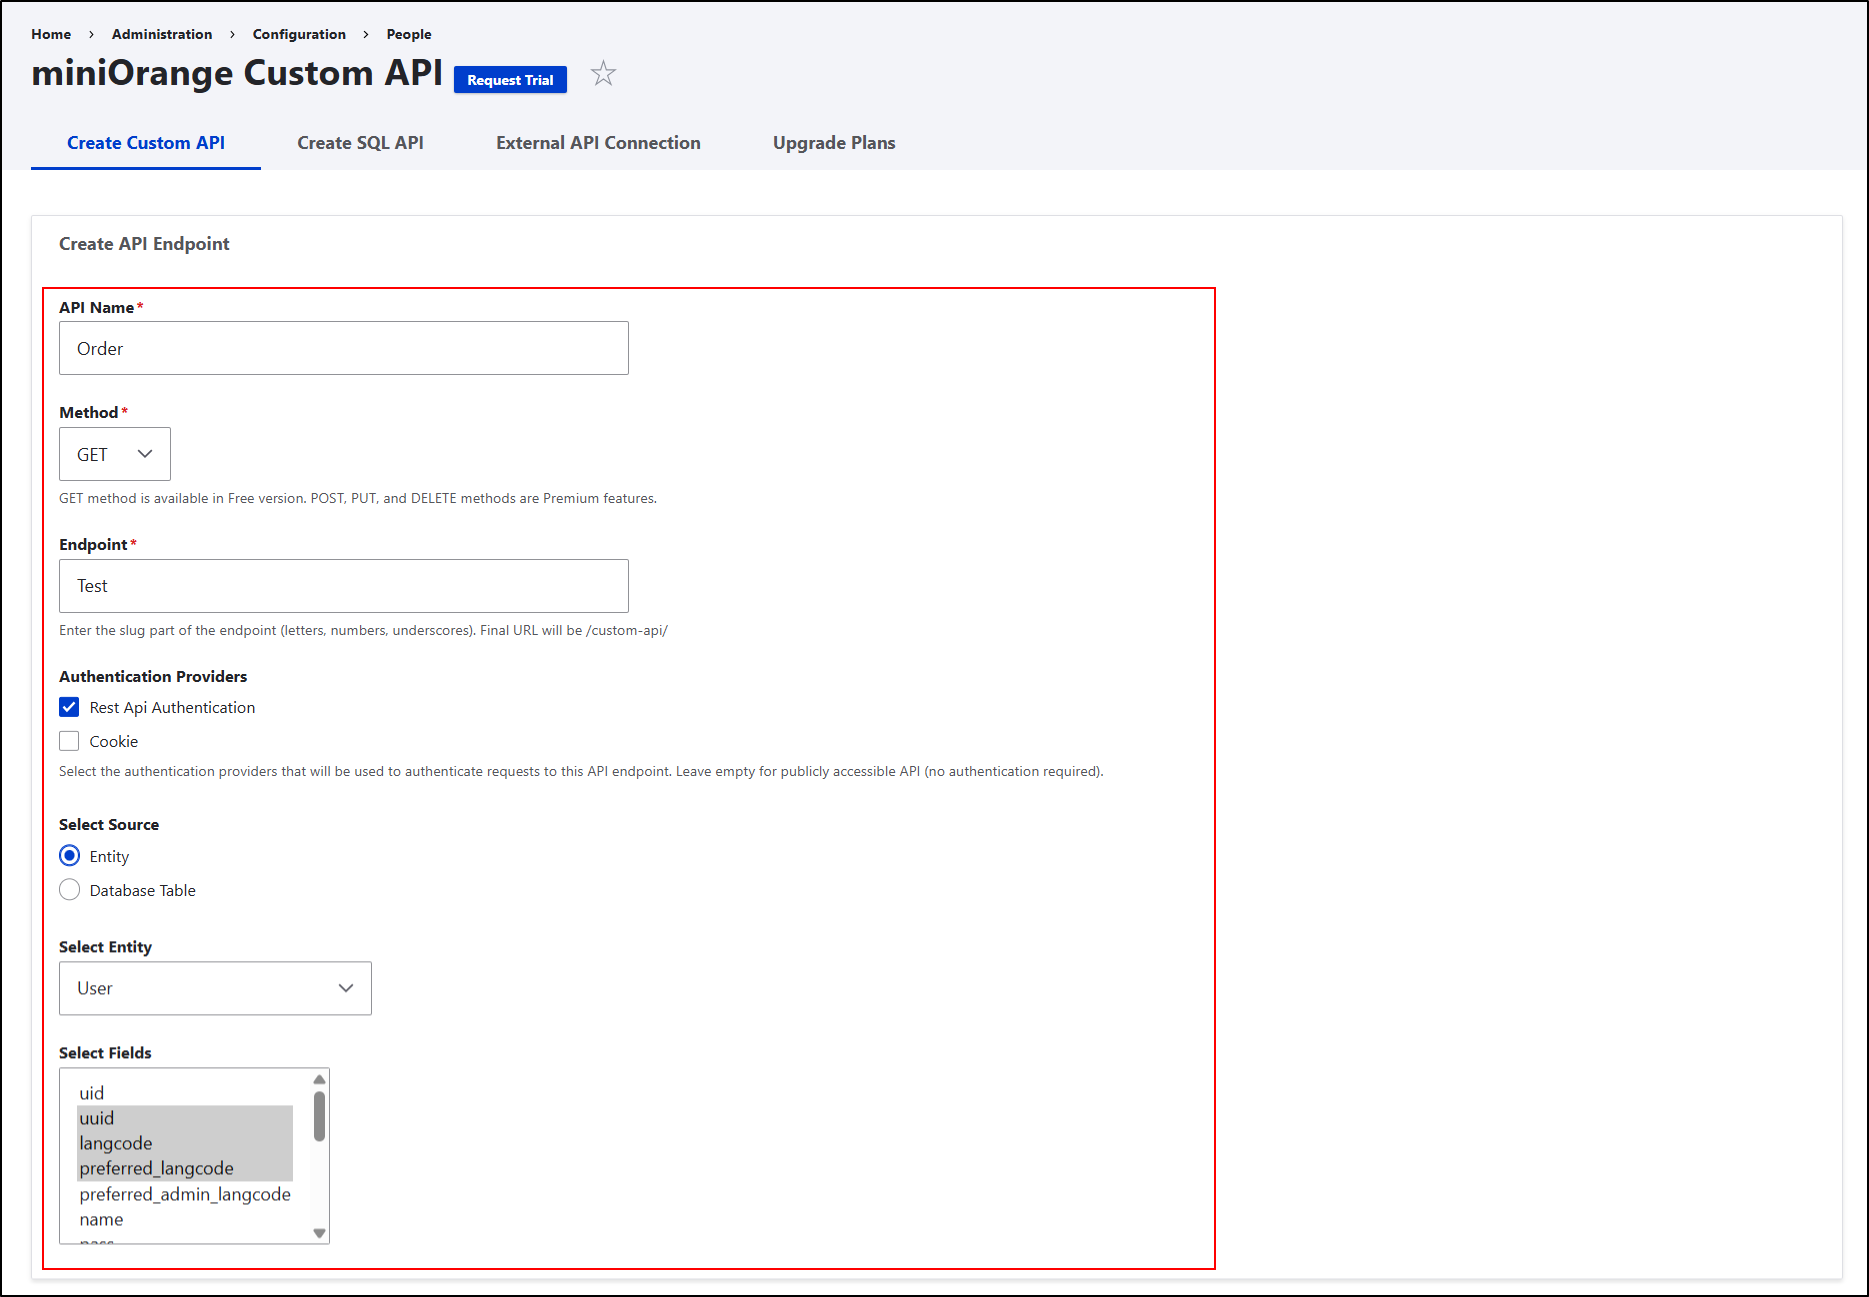
Task: Select uuid in the fields list
Action: click(x=185, y=1118)
